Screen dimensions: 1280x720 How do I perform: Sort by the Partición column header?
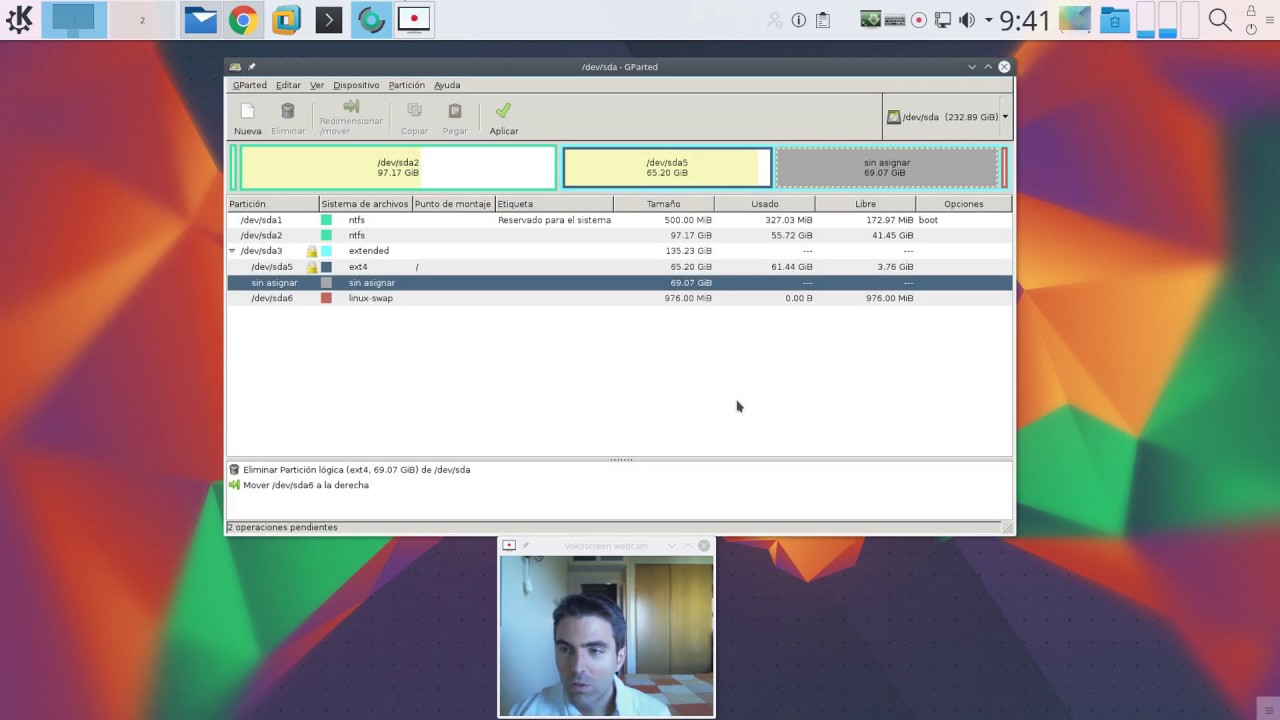(x=273, y=204)
